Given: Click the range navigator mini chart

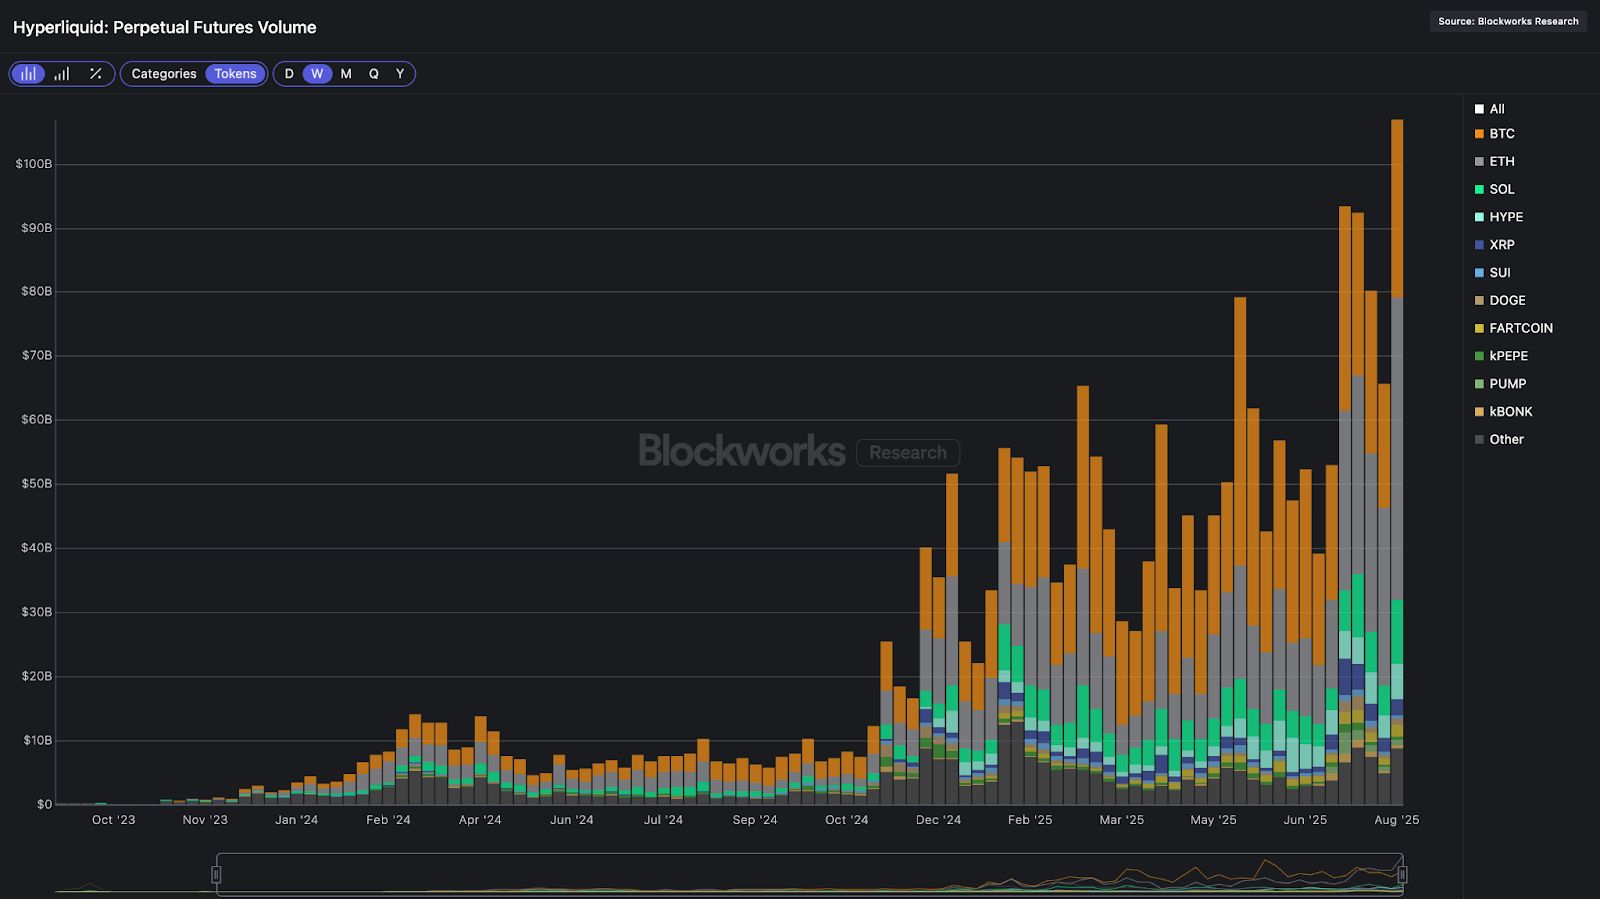Looking at the screenshot, I should 809,875.
